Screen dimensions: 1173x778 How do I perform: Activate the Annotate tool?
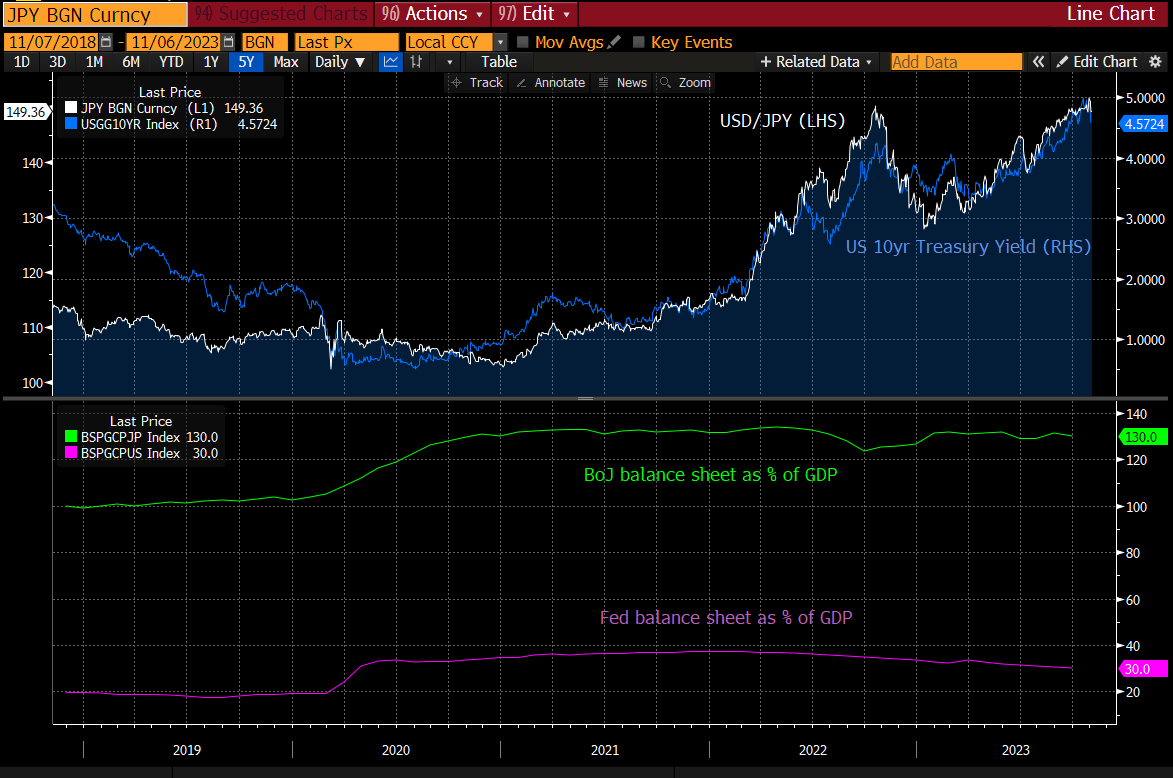pyautogui.click(x=551, y=83)
